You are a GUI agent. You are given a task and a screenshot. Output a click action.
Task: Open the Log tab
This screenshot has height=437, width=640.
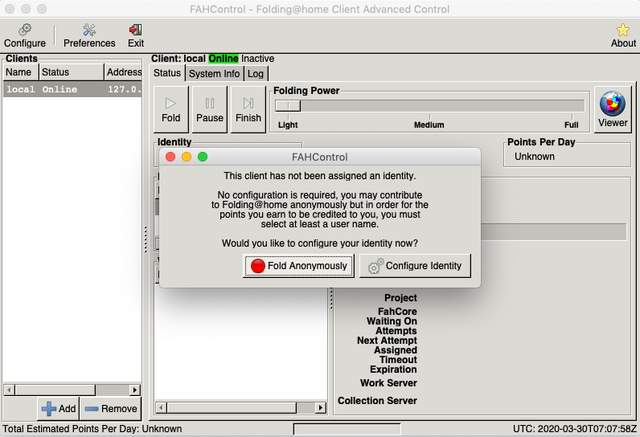point(256,73)
